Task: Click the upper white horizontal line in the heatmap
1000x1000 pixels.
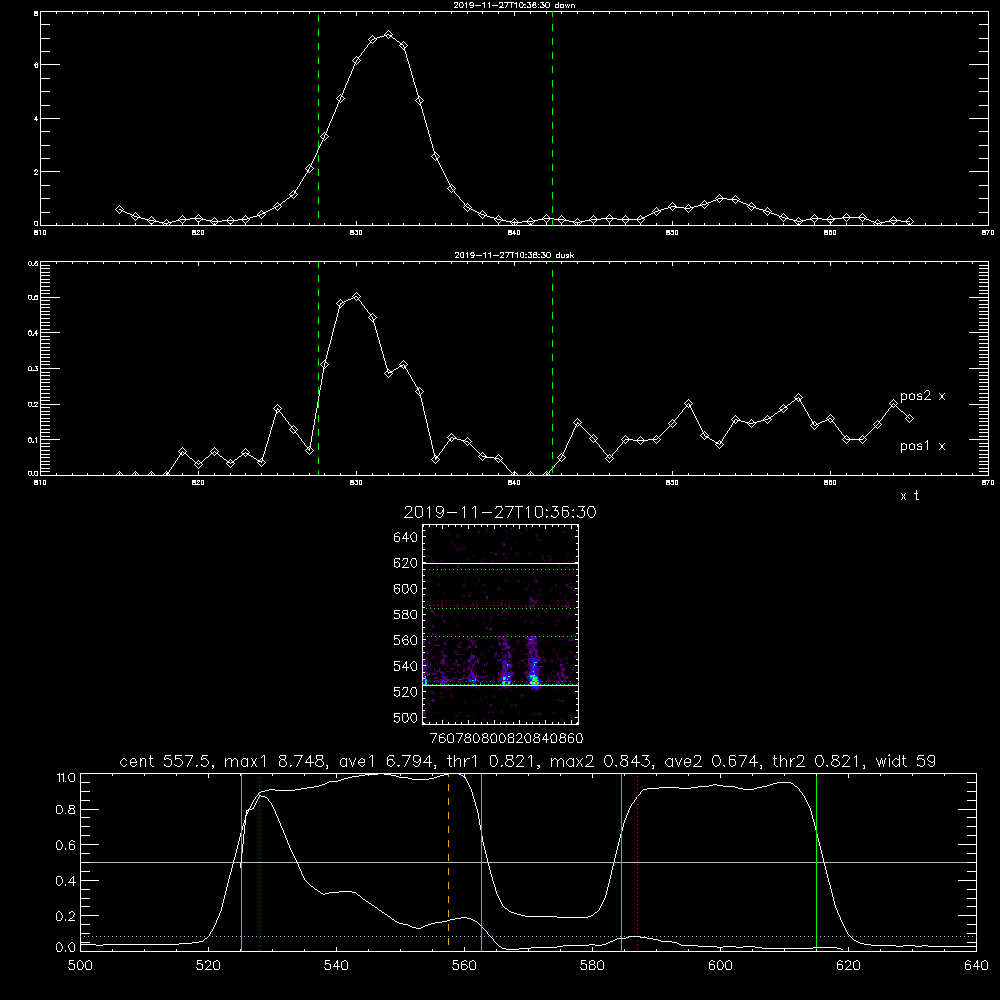Action: click(501, 563)
